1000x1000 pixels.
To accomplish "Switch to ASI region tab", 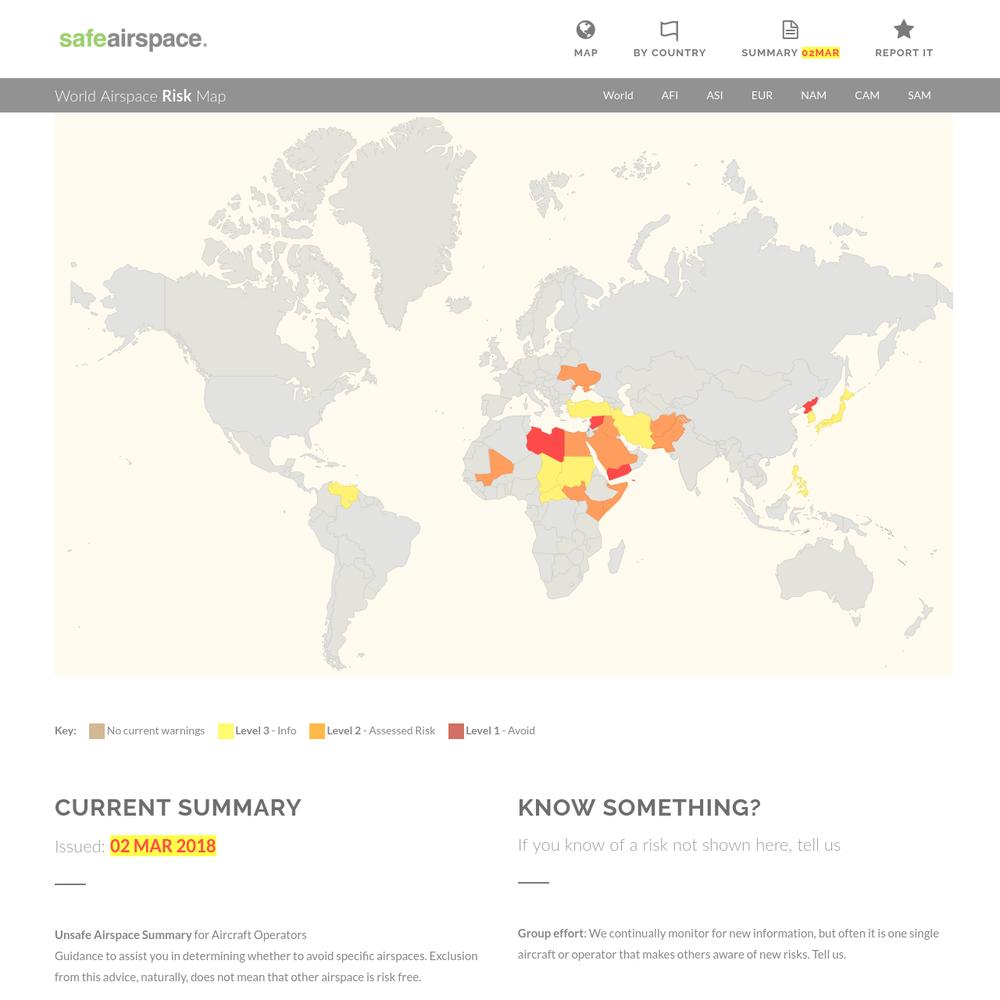I will click(x=715, y=96).
